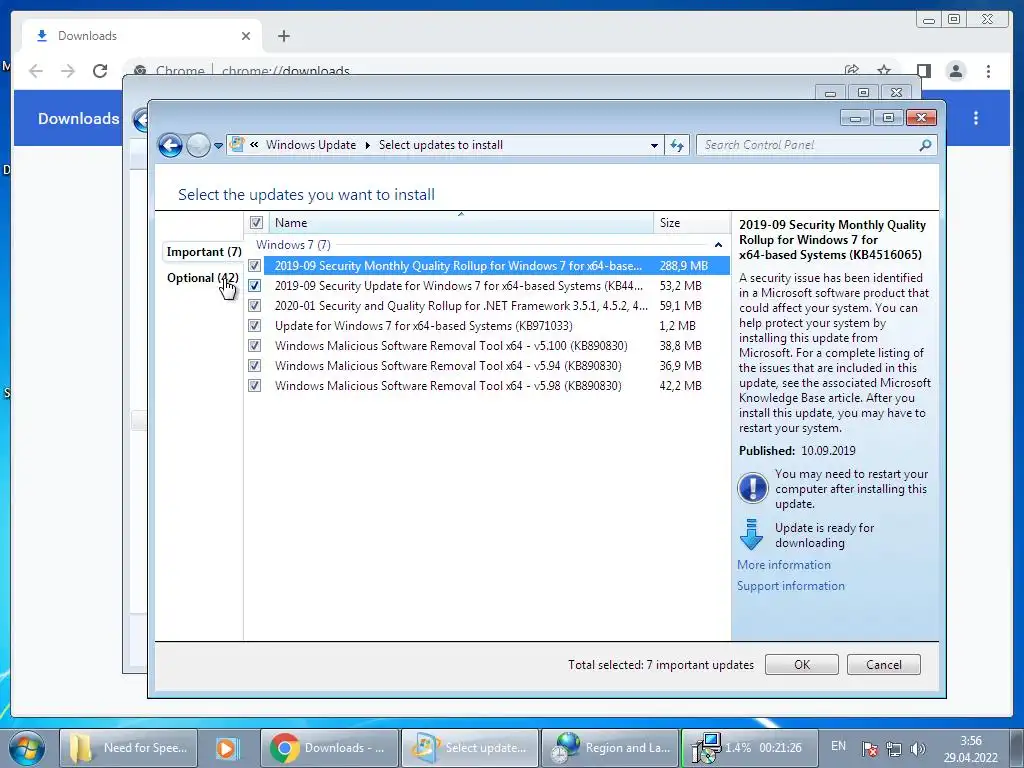This screenshot has height=768, width=1024.
Task: Open the Support information link
Action: pyautogui.click(x=791, y=586)
